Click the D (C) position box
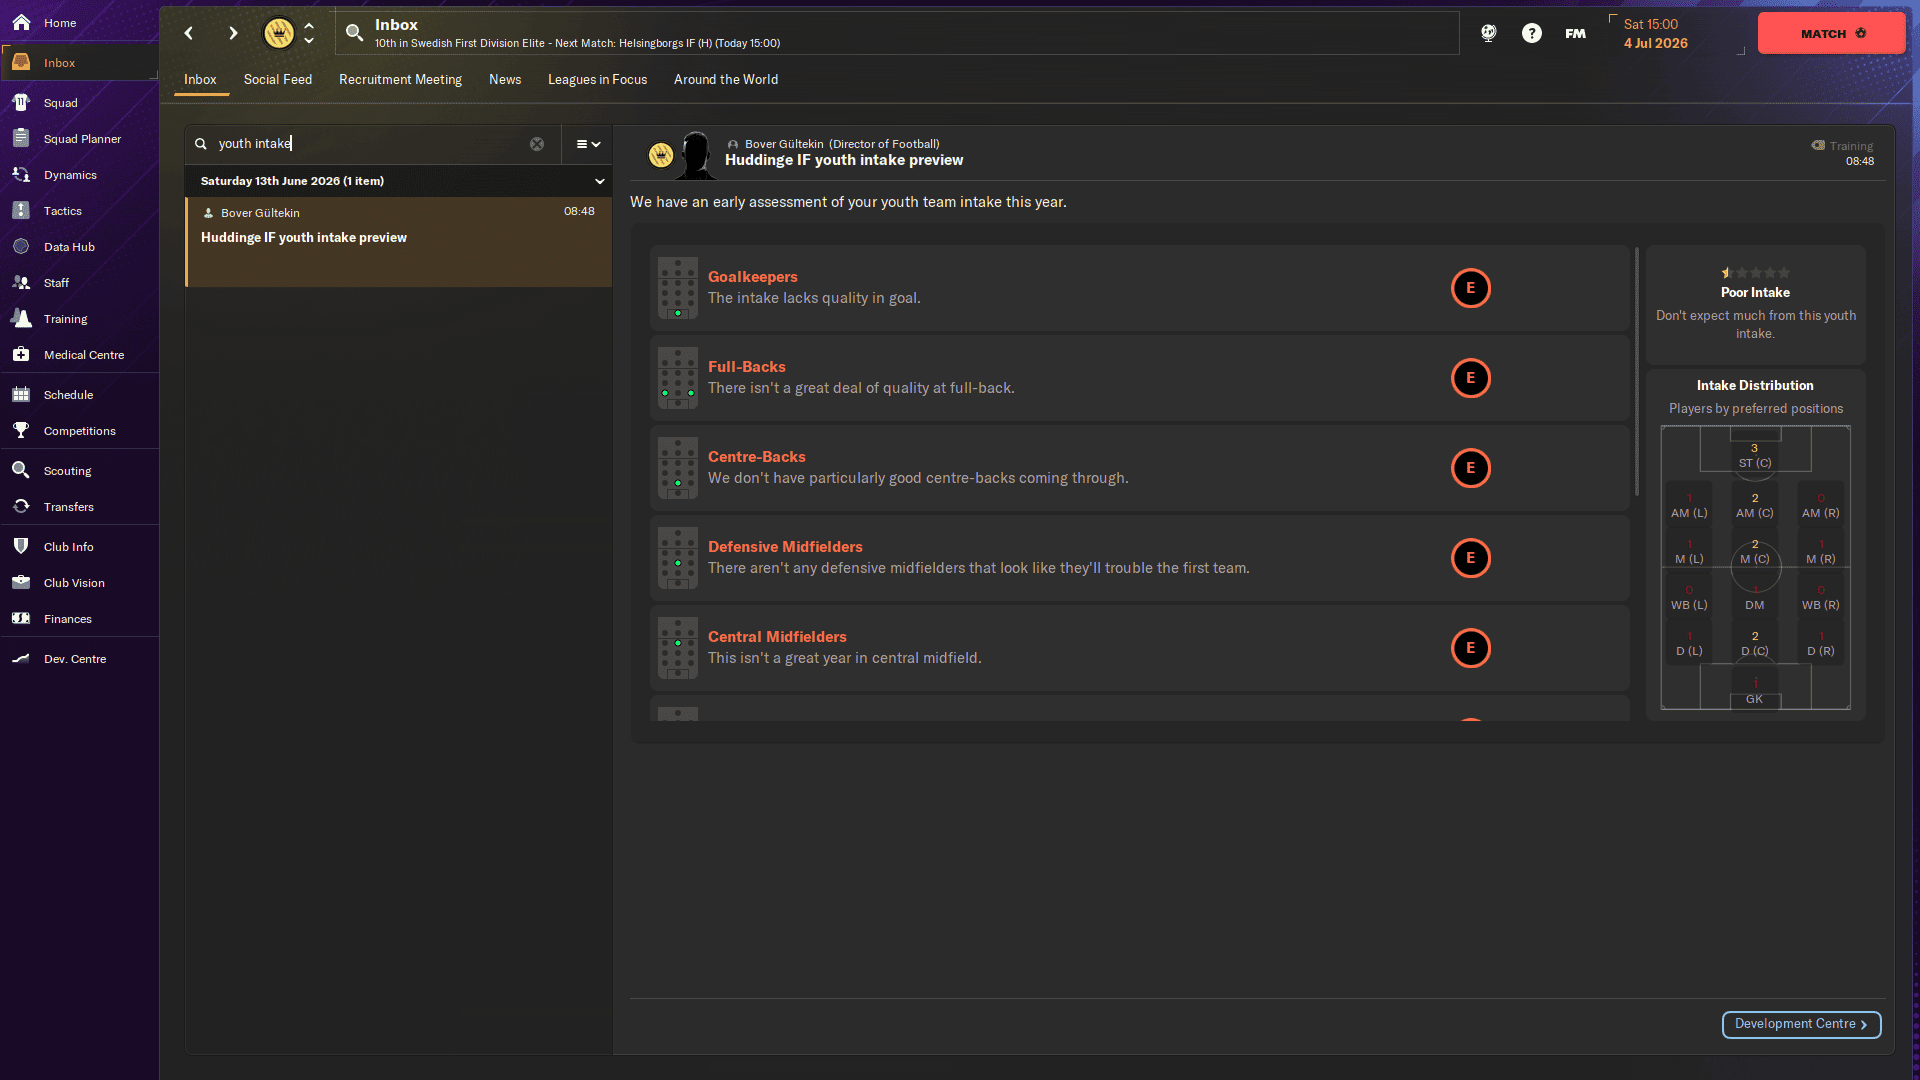 [x=1755, y=644]
